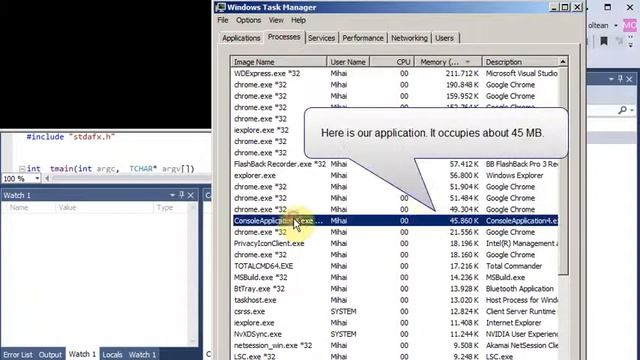Click the search magnifier icon in Visual Studio
640x360 pixels.
tap(622, 110)
